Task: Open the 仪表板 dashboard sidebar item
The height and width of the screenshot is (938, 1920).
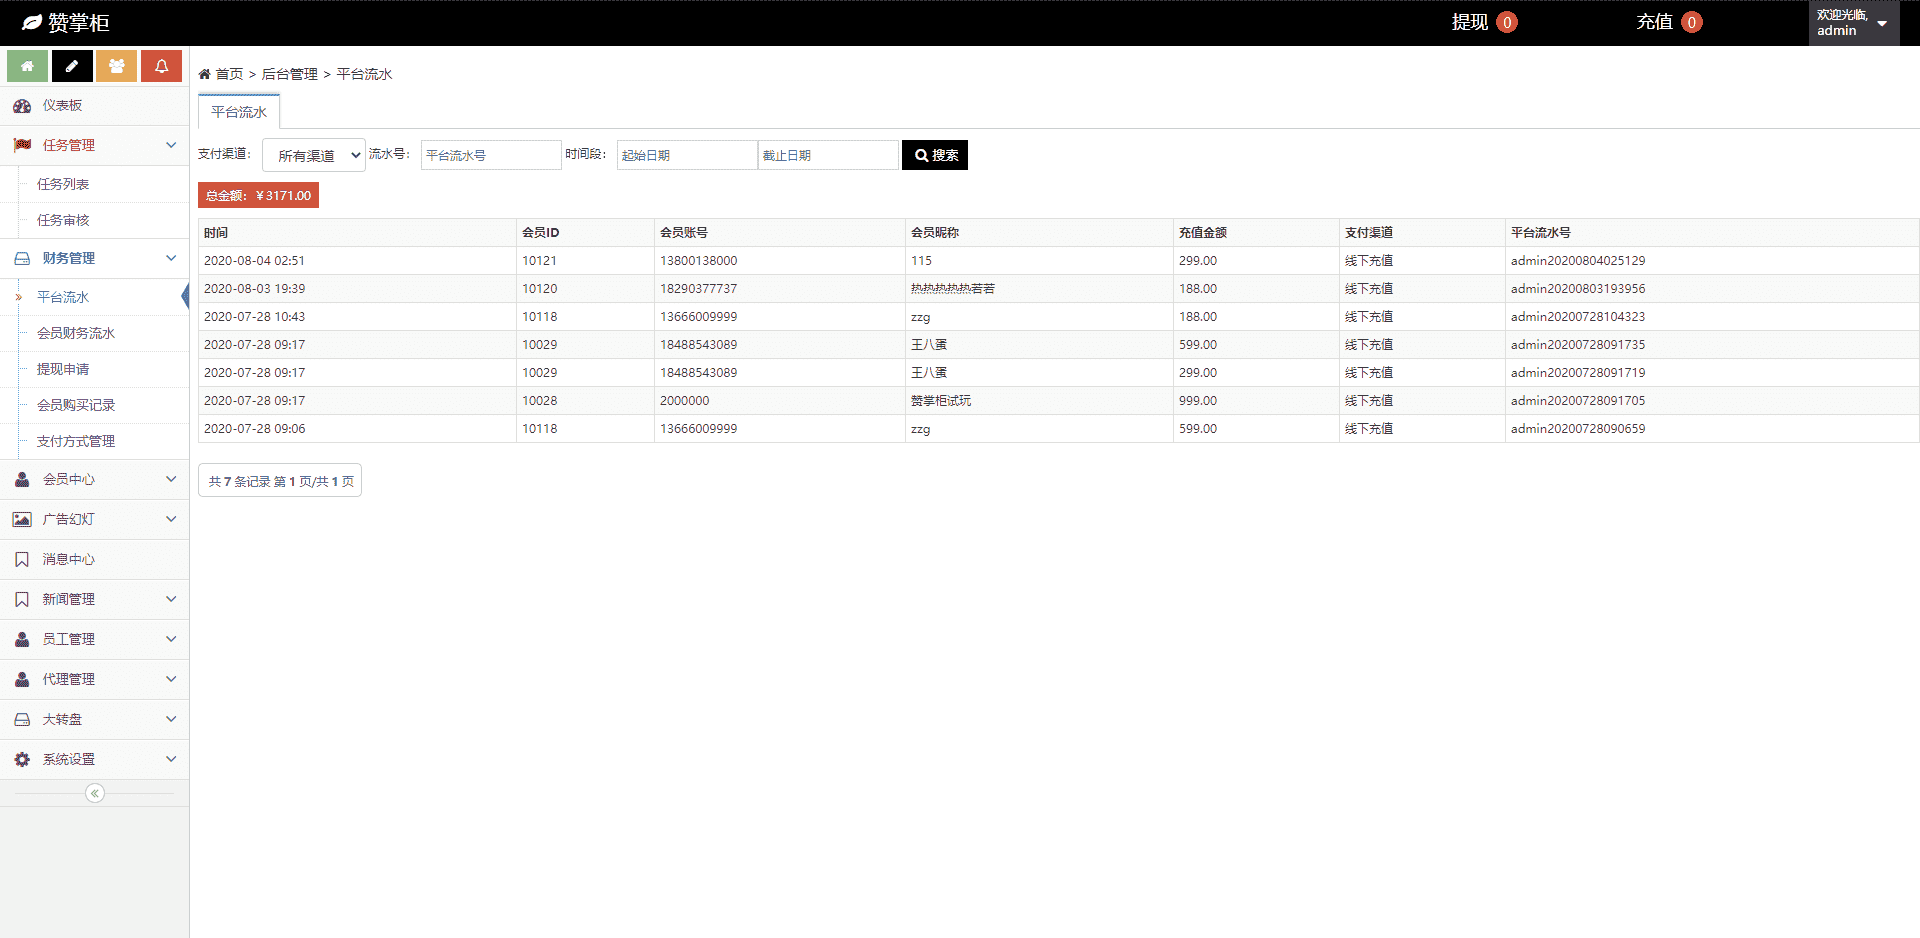Action: [62, 106]
